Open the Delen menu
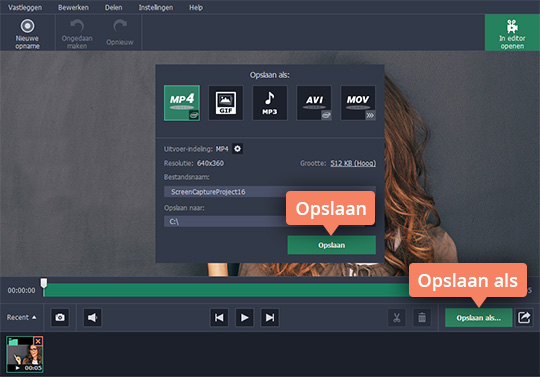This screenshot has width=540, height=377. pyautogui.click(x=113, y=7)
